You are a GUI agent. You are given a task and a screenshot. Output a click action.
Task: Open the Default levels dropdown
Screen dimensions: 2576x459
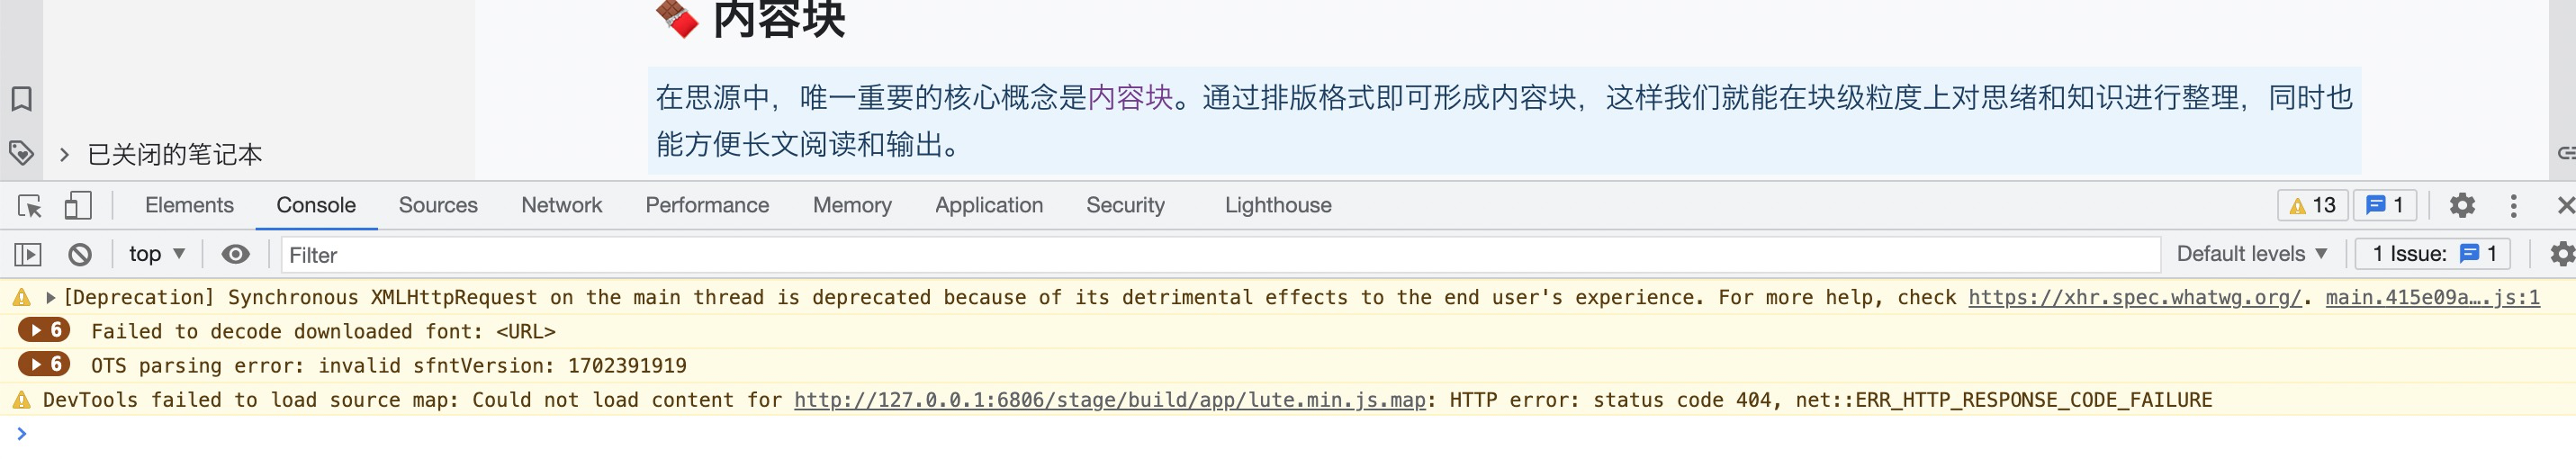(2251, 255)
